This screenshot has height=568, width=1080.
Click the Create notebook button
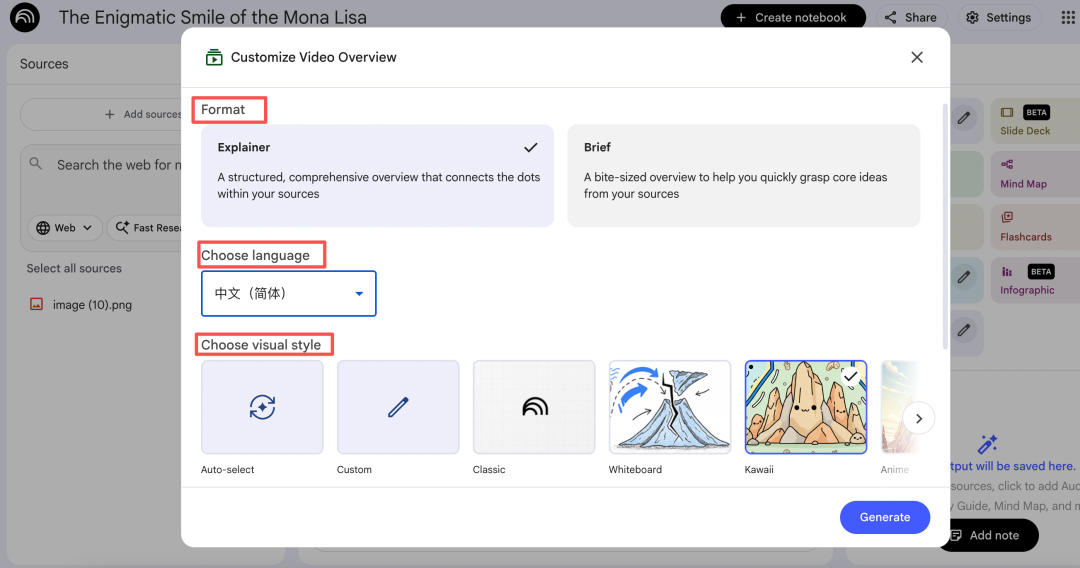tap(792, 17)
